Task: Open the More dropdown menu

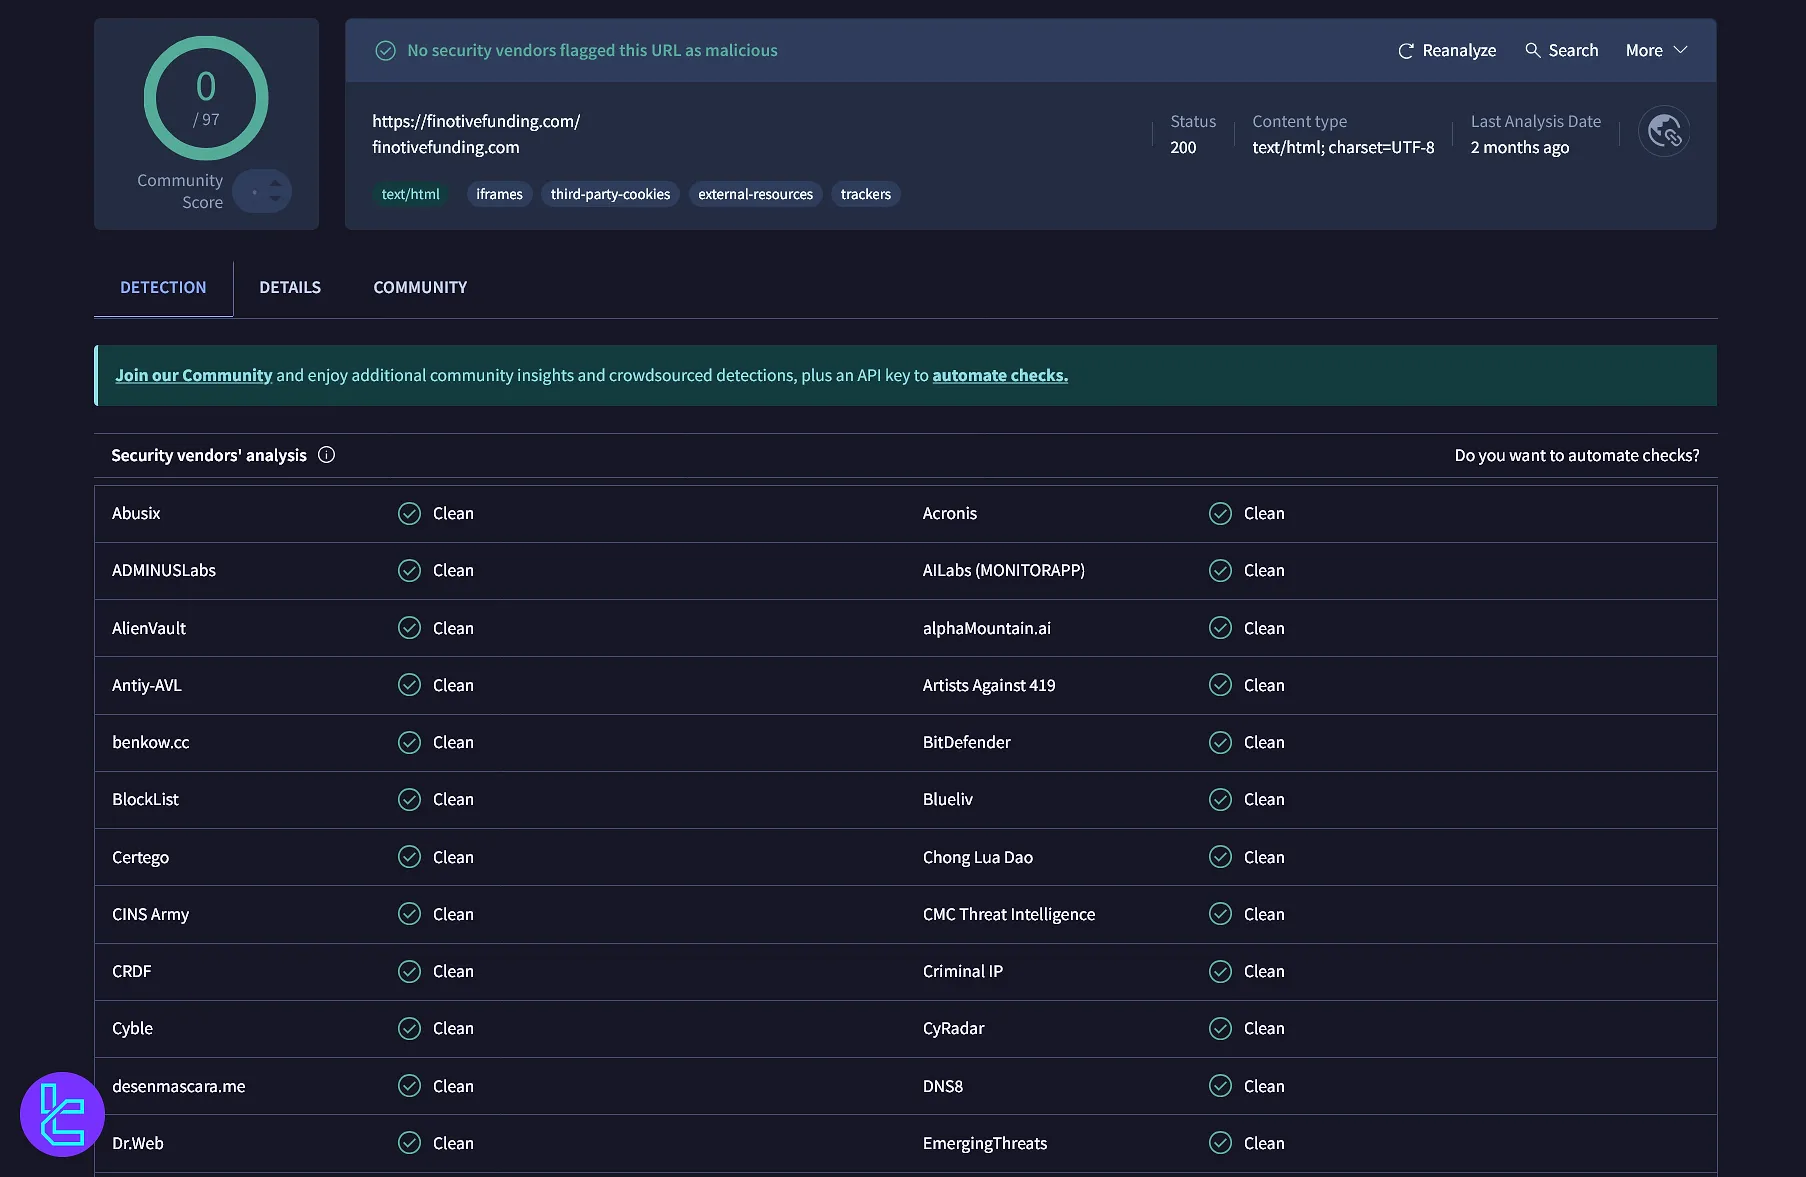Action: (1655, 50)
